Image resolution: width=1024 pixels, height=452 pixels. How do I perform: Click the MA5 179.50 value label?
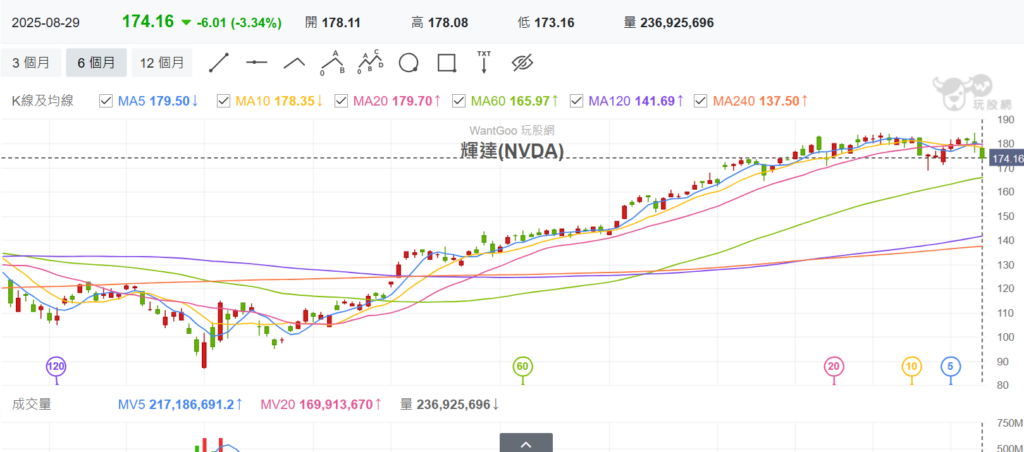click(159, 101)
